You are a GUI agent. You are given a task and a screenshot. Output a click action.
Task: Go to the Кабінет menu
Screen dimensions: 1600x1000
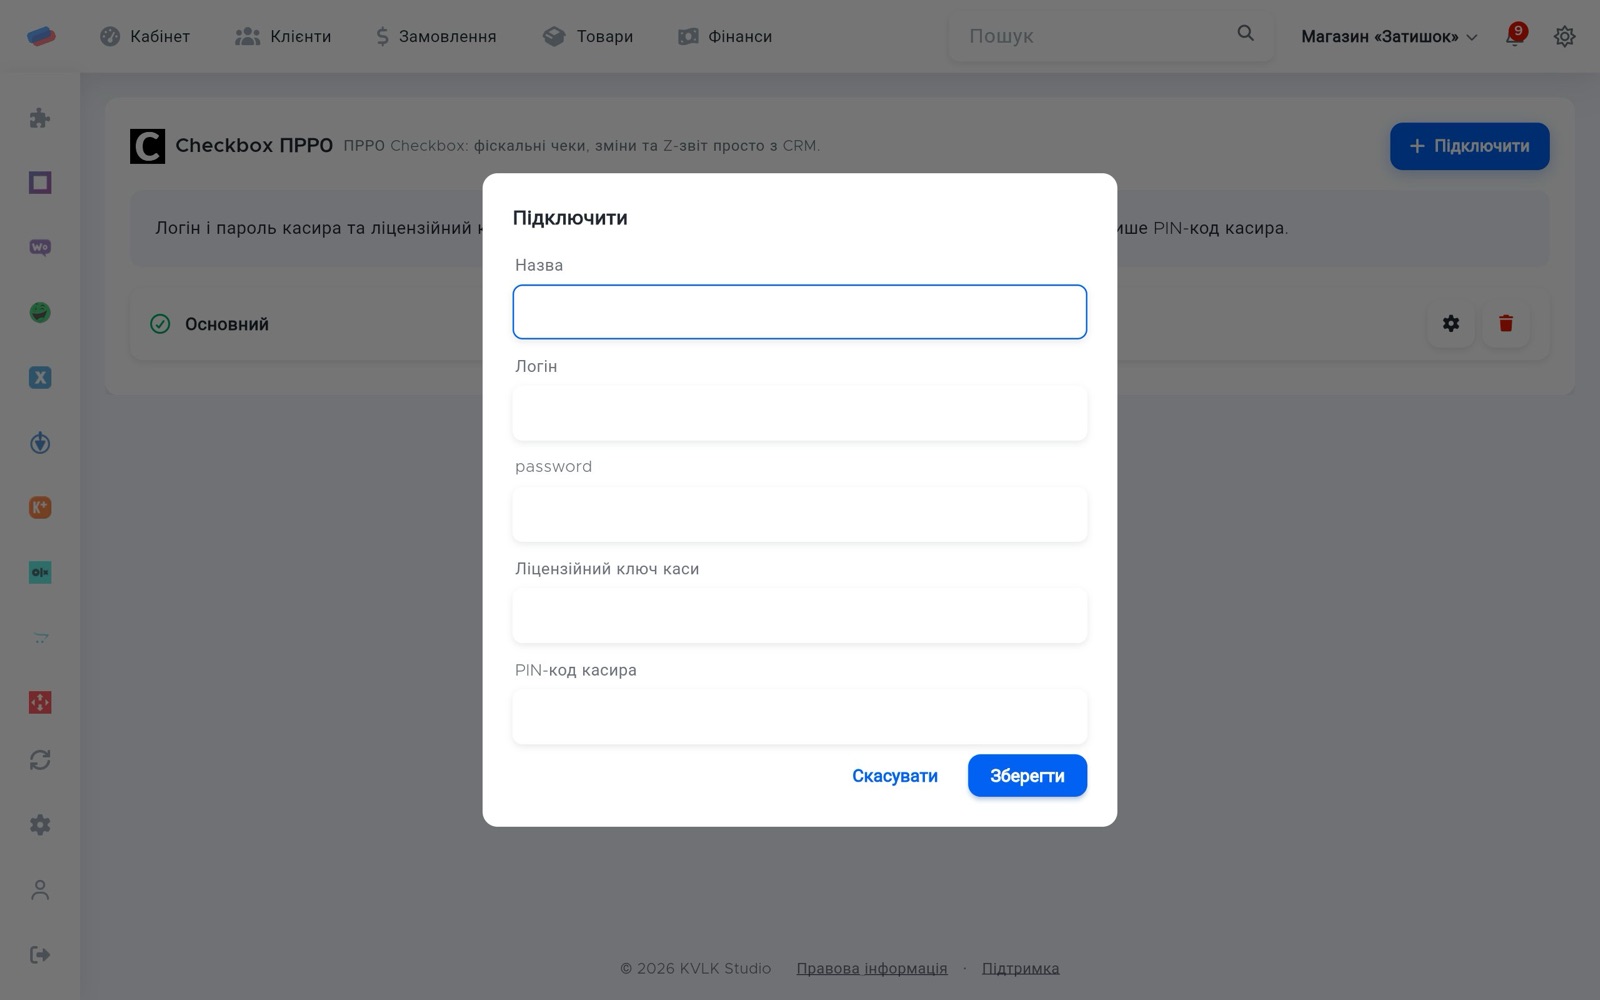pos(145,37)
